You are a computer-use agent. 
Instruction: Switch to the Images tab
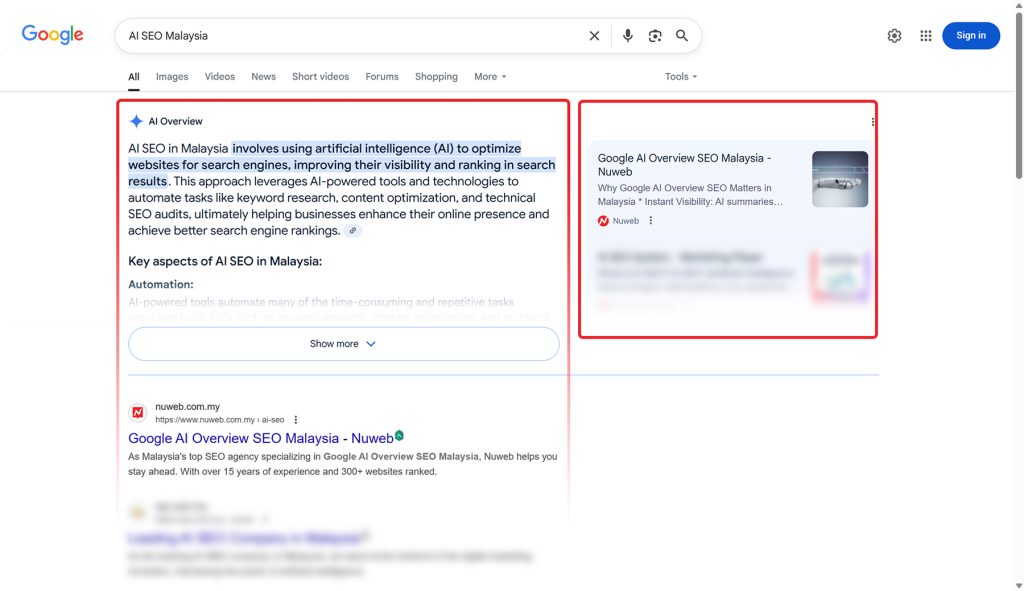click(x=172, y=76)
